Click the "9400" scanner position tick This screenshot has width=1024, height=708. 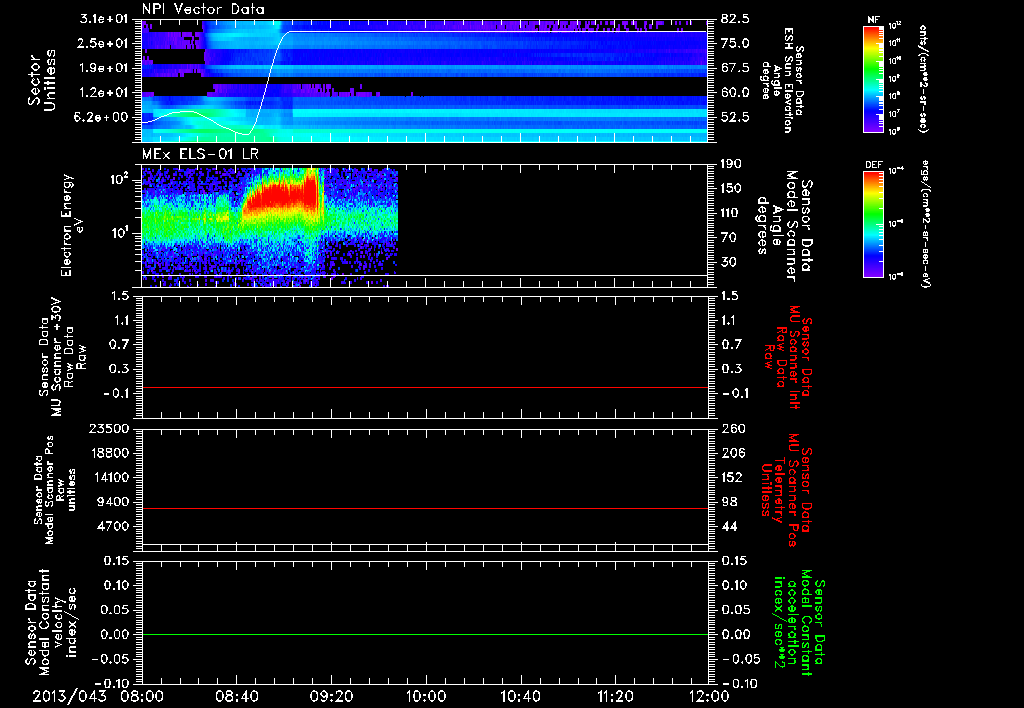click(114, 502)
